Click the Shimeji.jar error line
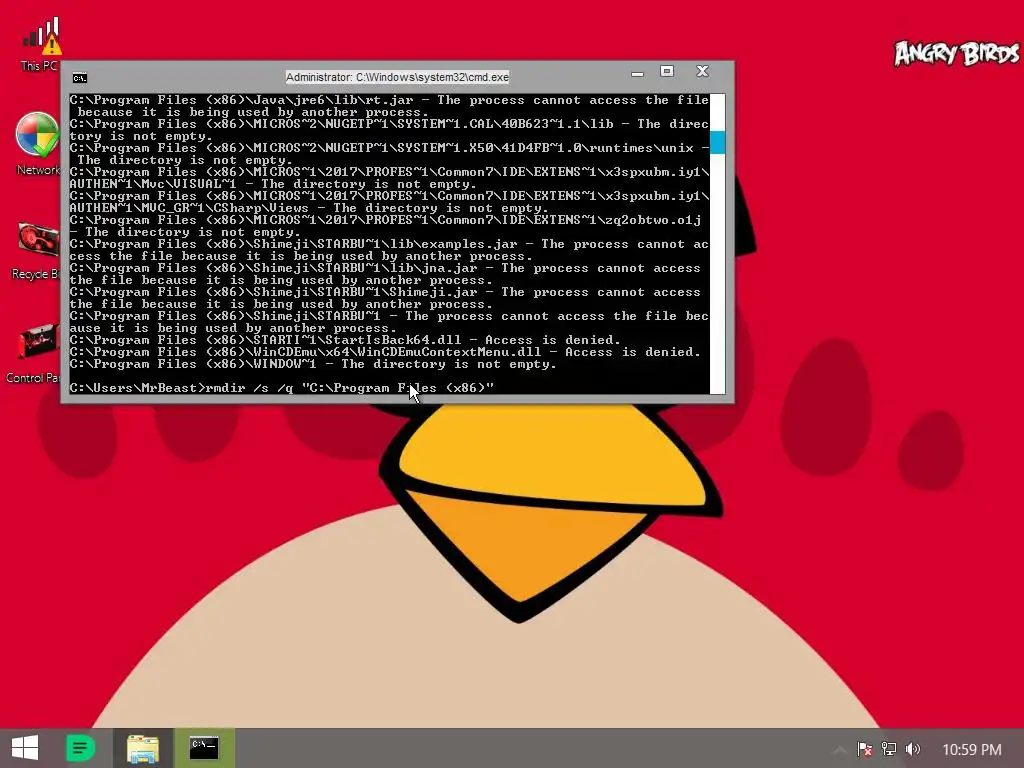1024x768 pixels. pos(385,298)
